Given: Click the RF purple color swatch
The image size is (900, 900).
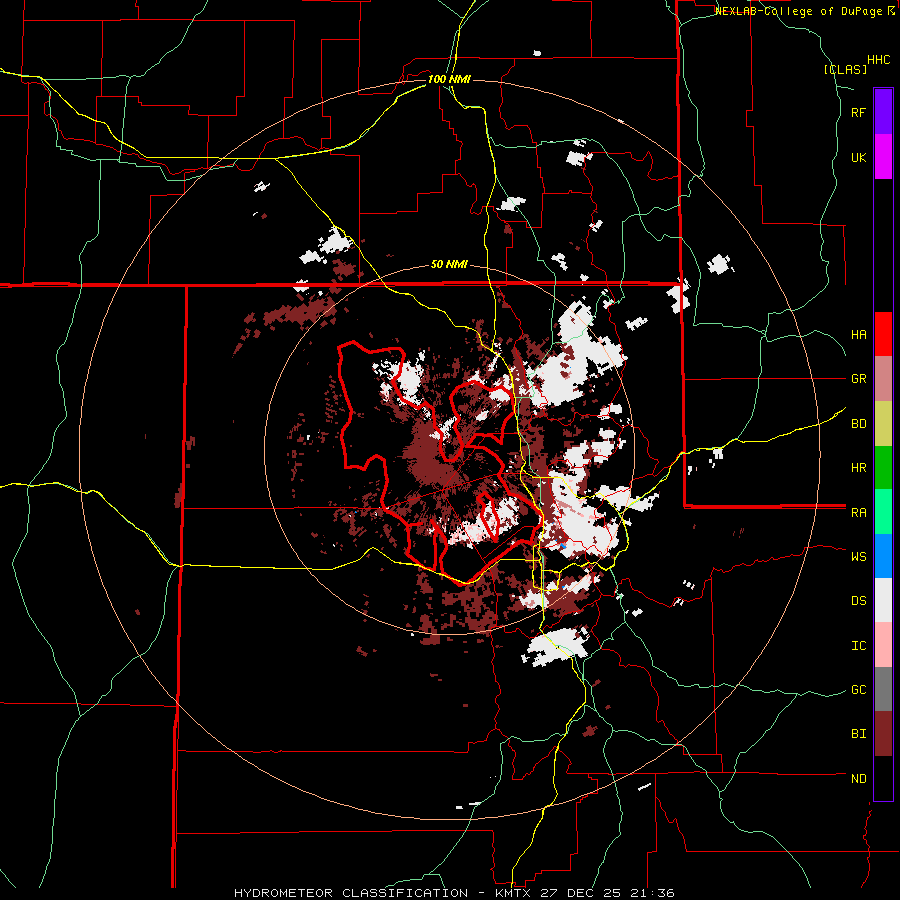Looking at the screenshot, I should (x=883, y=112).
